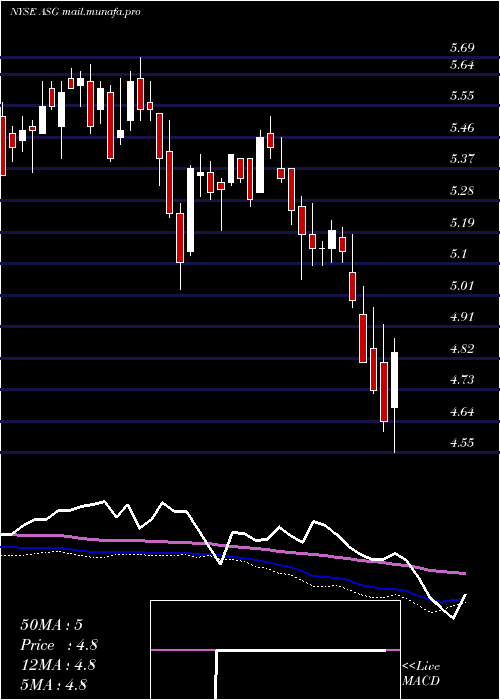Click the 5MA : 4.8 readout
Image resolution: width=500 pixels, height=700 pixels.
pyautogui.click(x=53, y=684)
